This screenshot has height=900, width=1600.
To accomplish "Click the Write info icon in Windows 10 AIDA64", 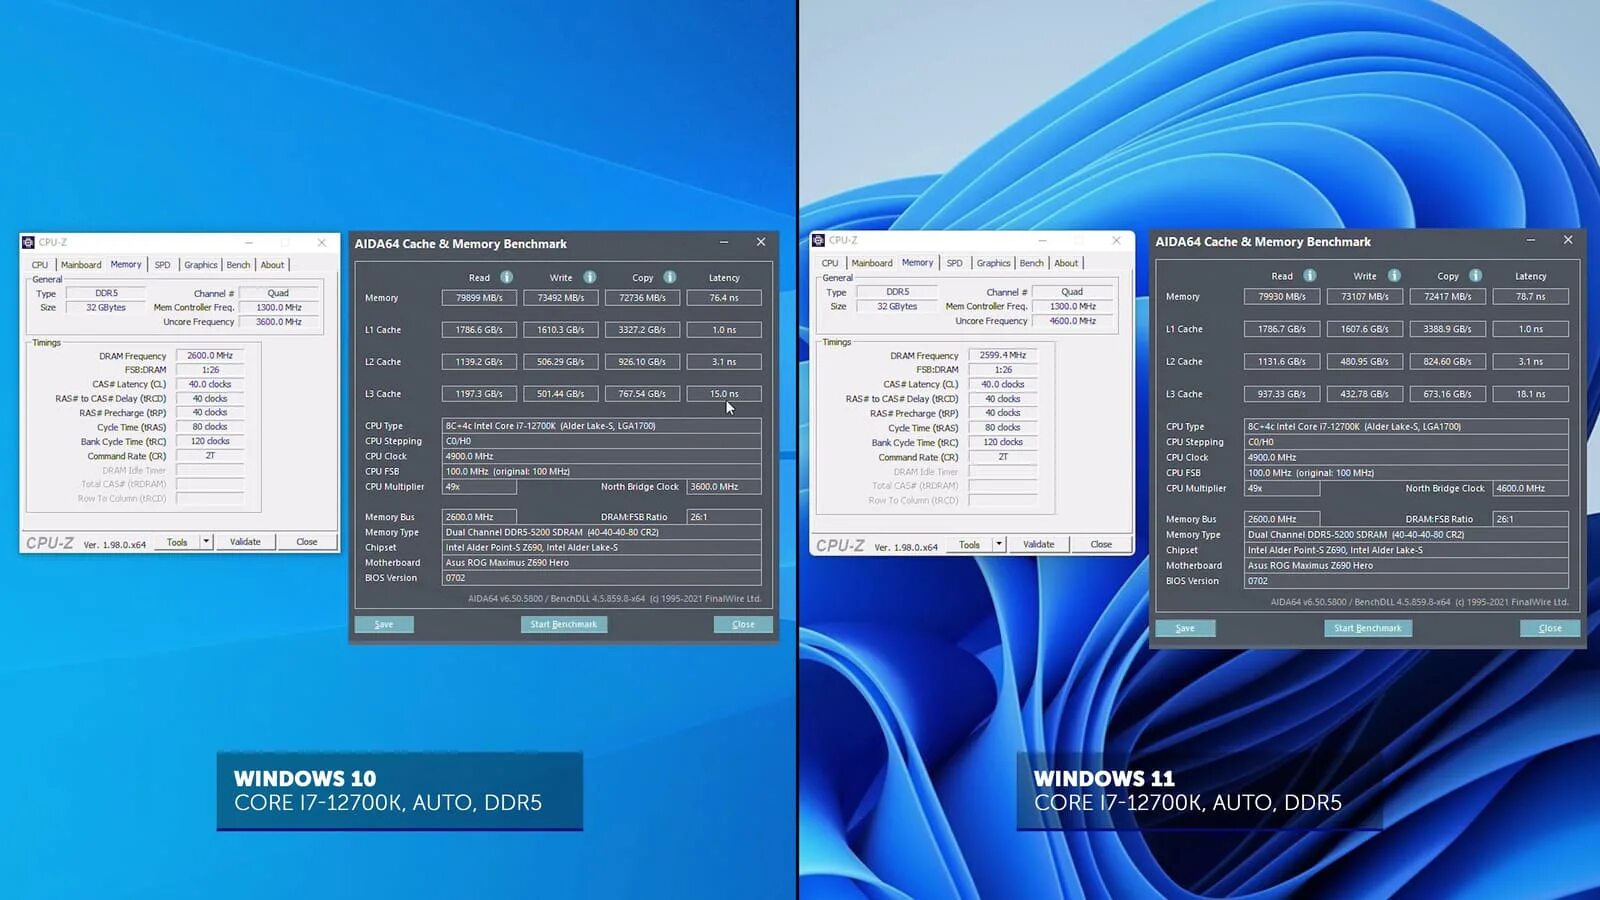I will [590, 277].
